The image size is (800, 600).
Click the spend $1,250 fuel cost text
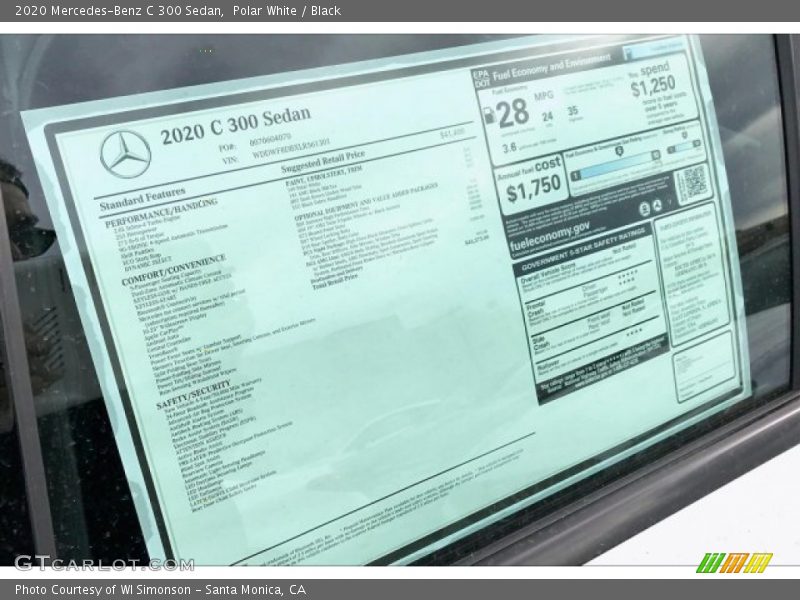coord(652,85)
